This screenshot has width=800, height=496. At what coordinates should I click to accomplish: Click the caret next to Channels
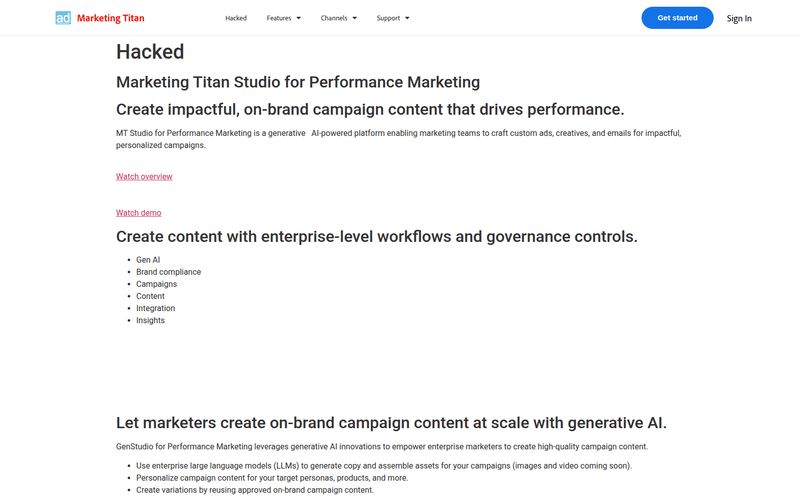coord(355,18)
